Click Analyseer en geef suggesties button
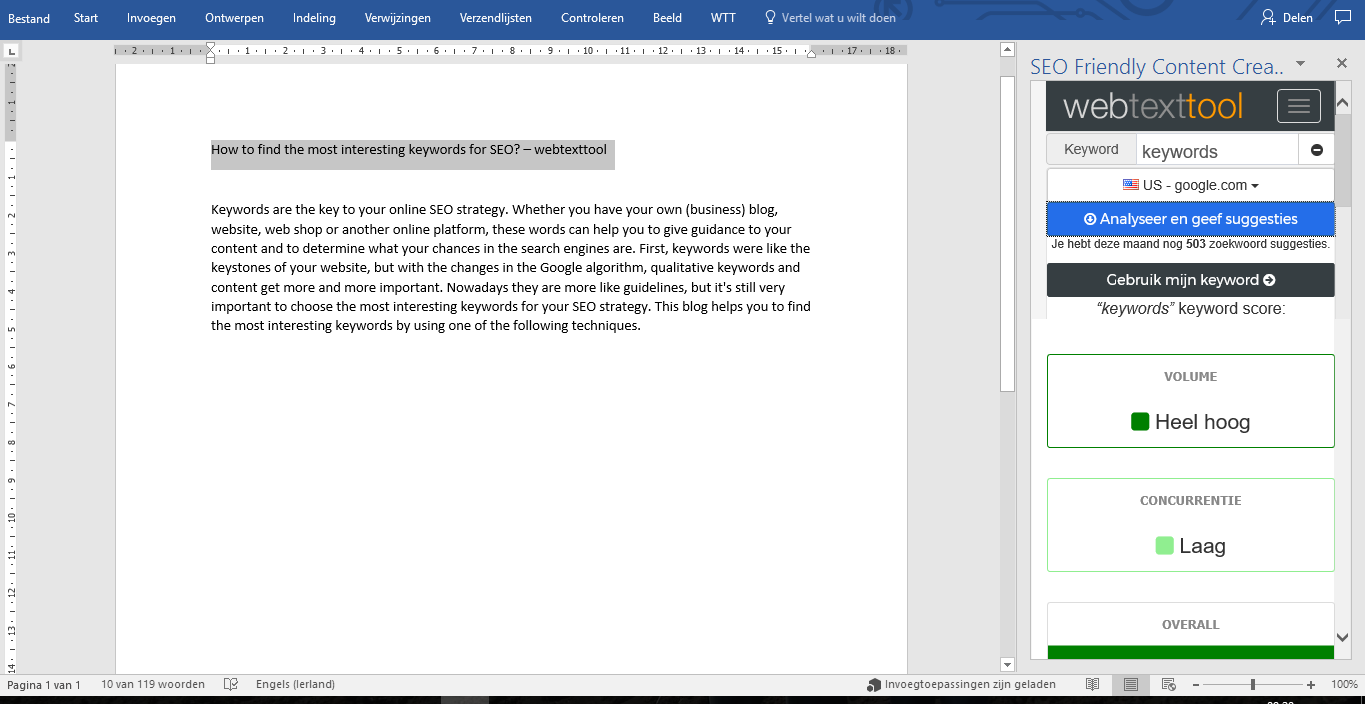Image resolution: width=1365 pixels, height=704 pixels. coord(1190,219)
